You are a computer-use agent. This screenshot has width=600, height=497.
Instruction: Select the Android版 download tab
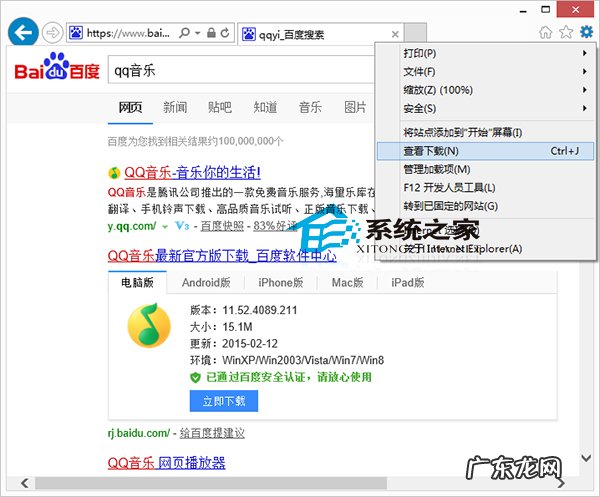point(206,282)
